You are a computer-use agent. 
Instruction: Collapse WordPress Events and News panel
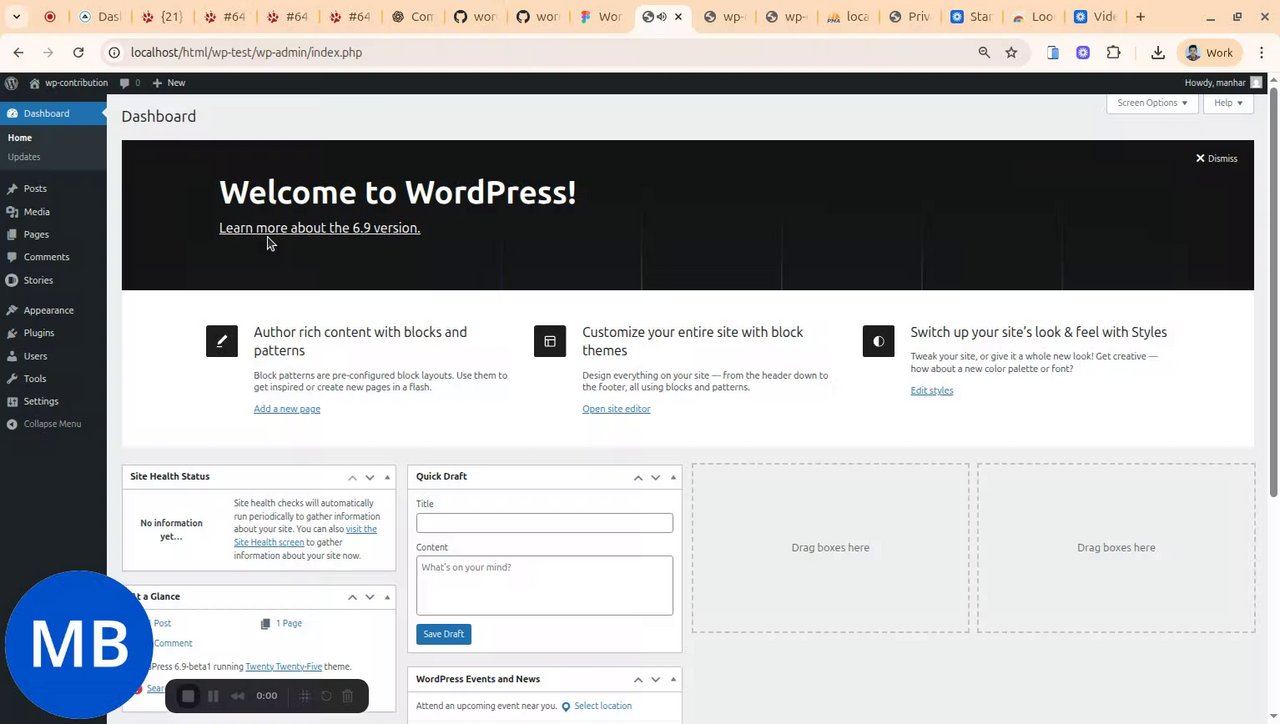point(673,679)
